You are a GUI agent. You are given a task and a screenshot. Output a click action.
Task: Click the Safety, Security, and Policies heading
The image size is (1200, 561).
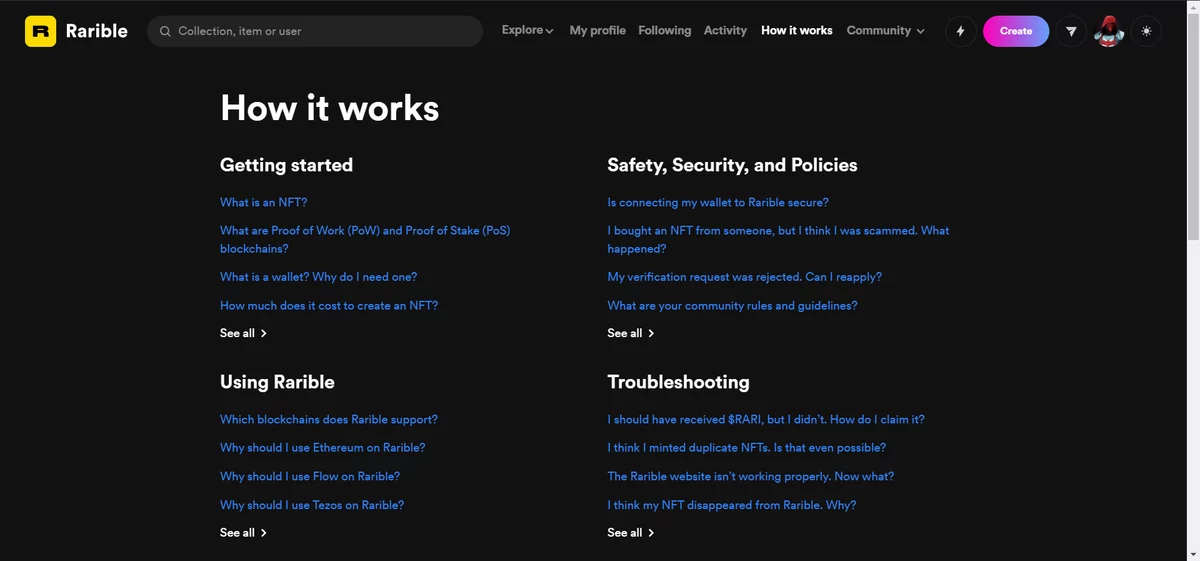[x=732, y=165]
